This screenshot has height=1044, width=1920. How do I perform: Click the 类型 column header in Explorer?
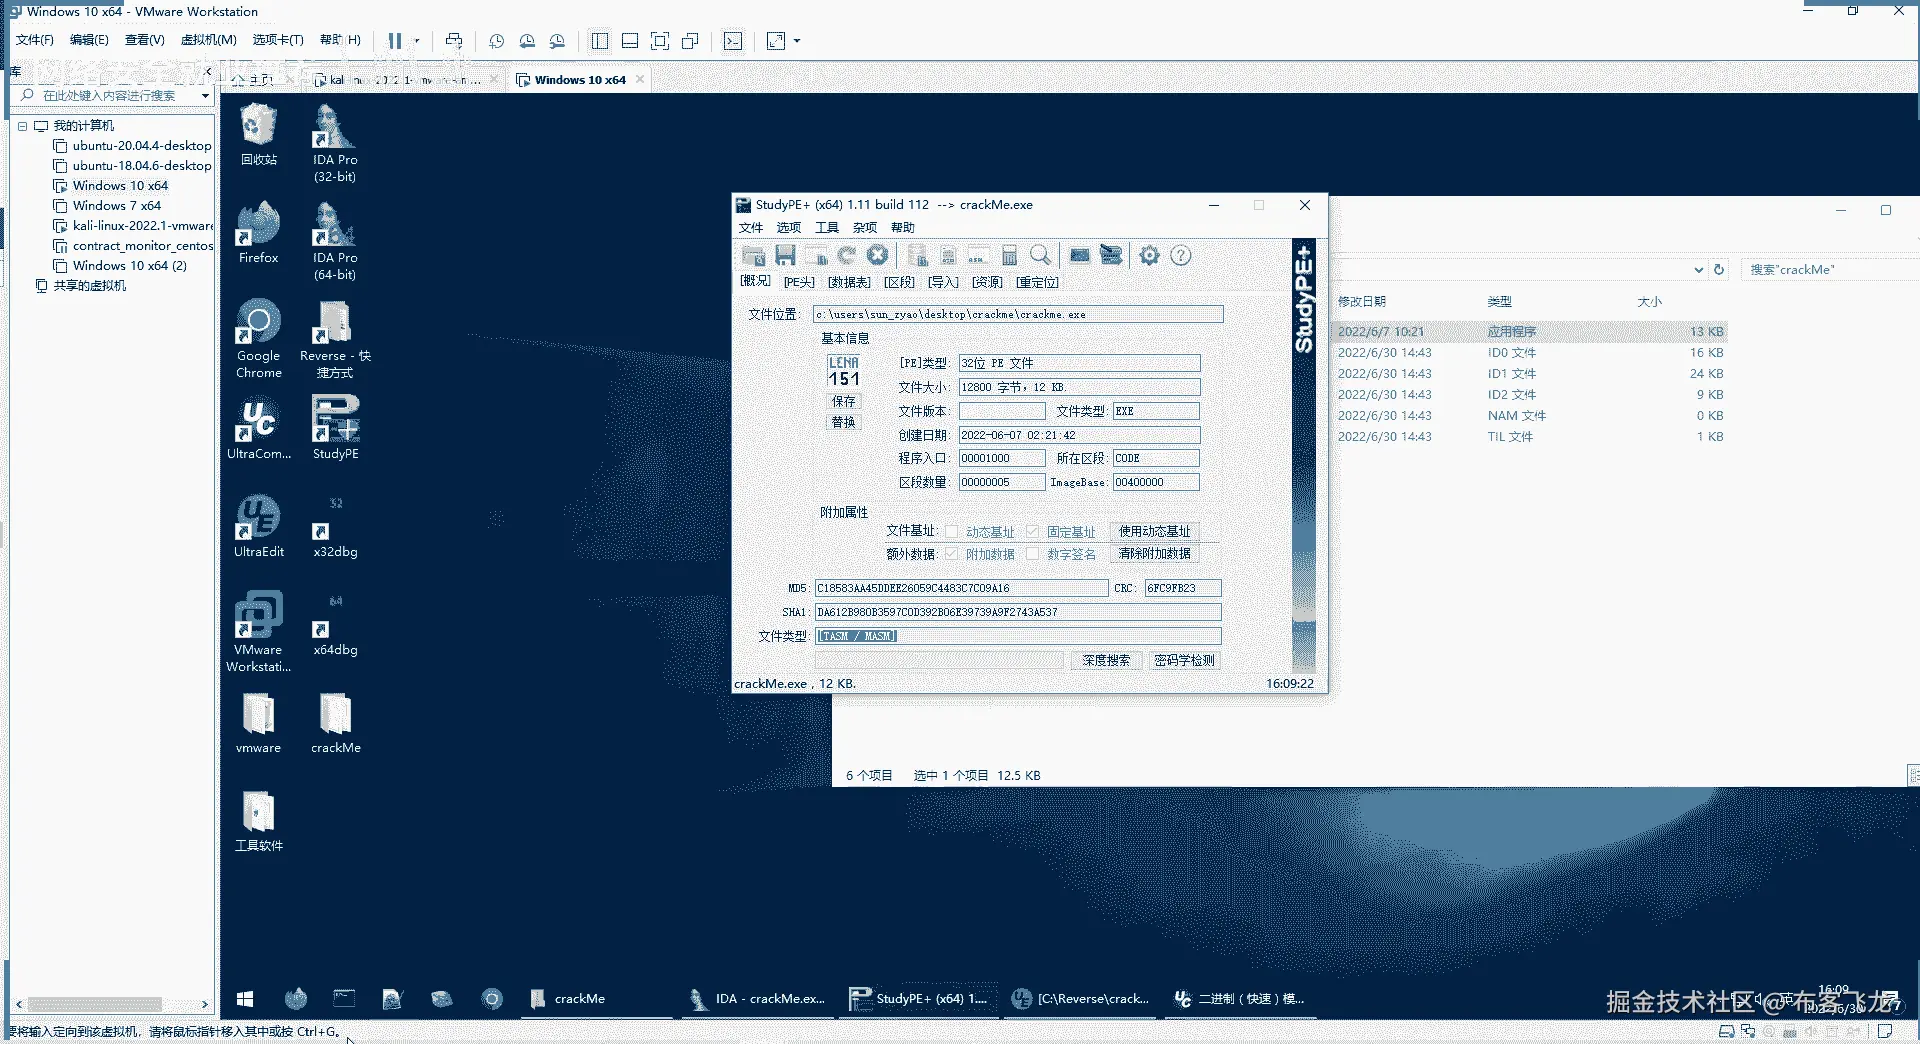pos(1499,302)
